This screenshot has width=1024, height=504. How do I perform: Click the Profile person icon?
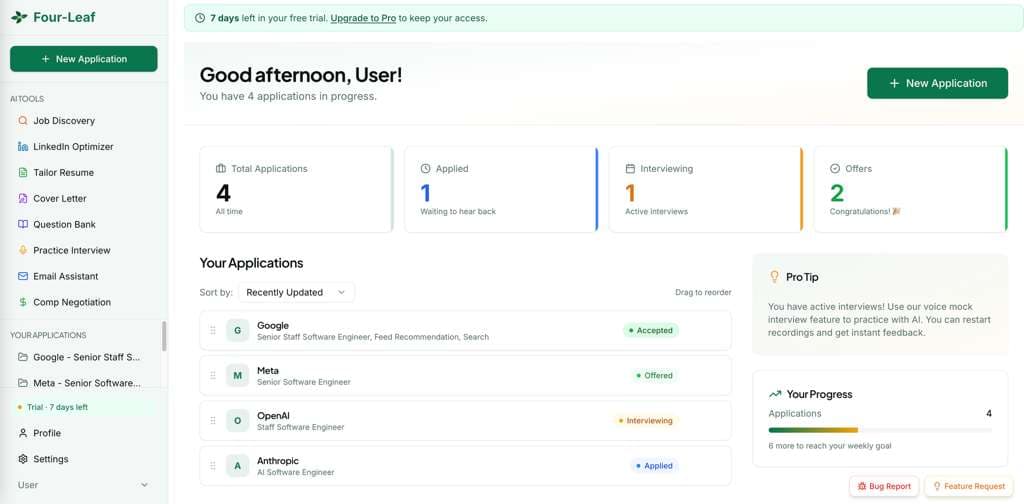click(23, 433)
